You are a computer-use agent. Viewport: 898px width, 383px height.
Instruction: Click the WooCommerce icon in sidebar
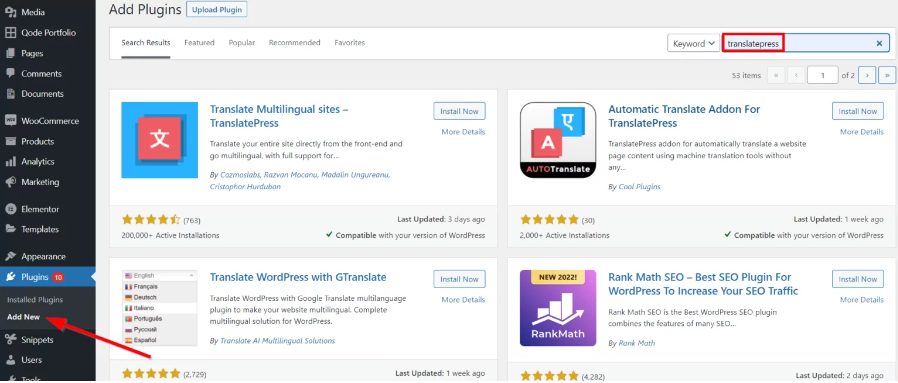tap(10, 121)
